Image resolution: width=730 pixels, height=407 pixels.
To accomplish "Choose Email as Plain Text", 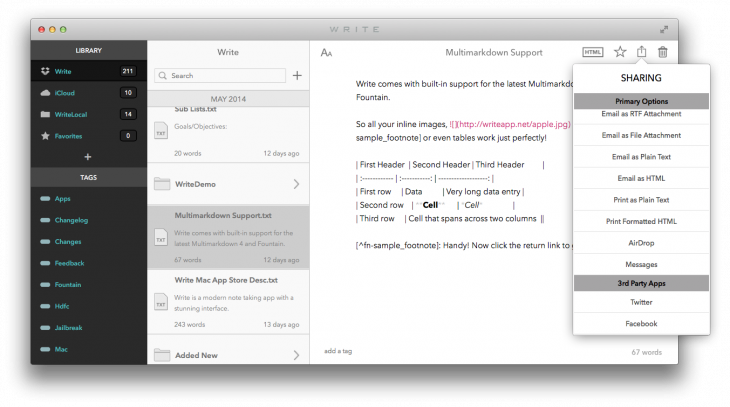I will pos(641,156).
